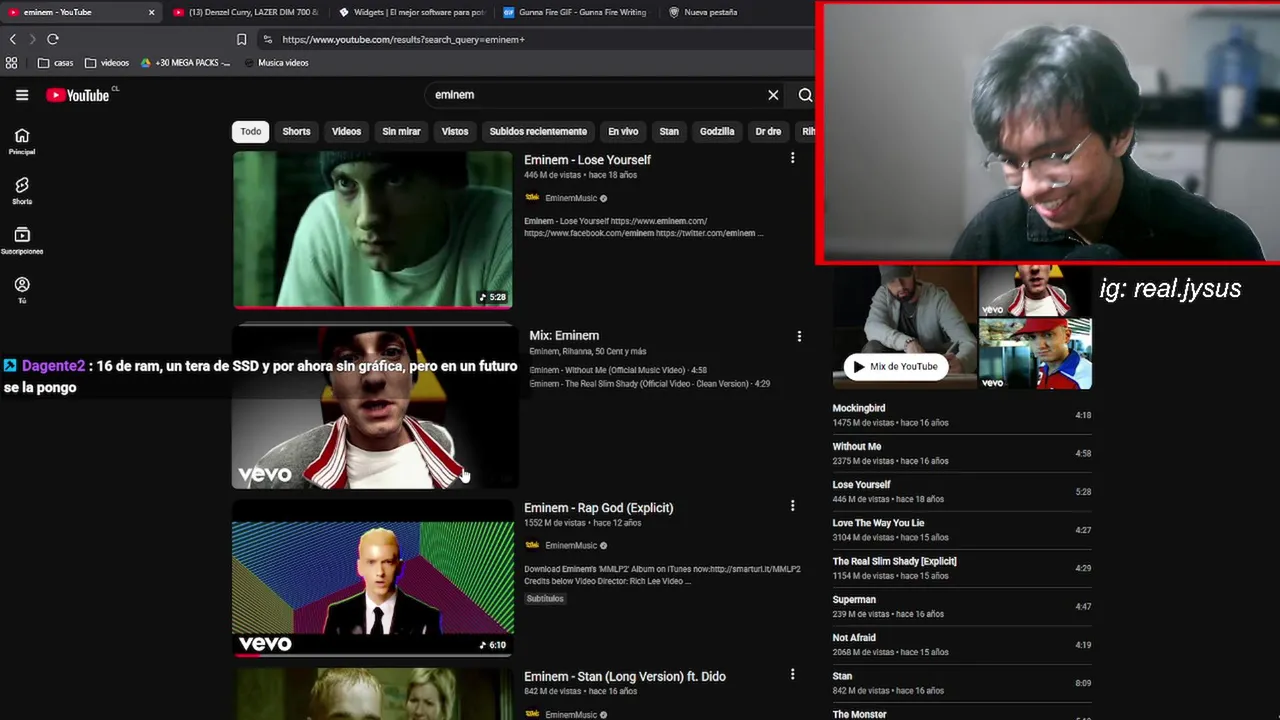
Task: Open Eminem - Rap God (Explicit) title
Action: coord(598,508)
